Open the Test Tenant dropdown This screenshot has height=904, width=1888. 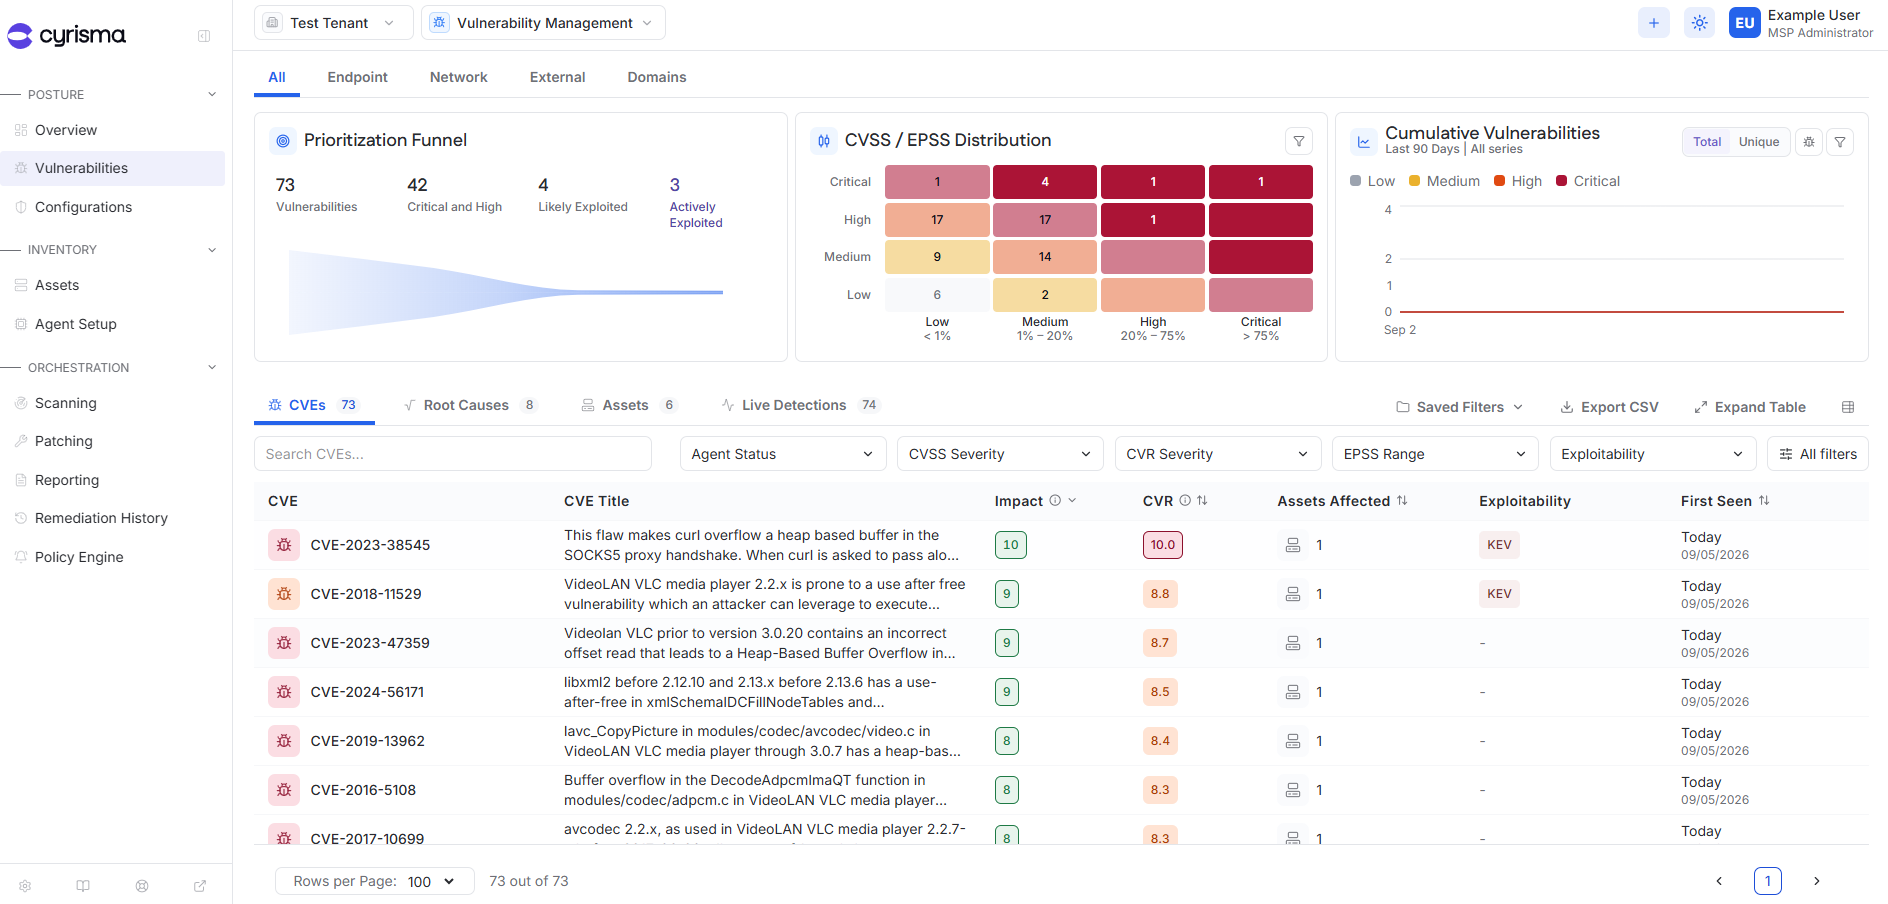pos(333,23)
